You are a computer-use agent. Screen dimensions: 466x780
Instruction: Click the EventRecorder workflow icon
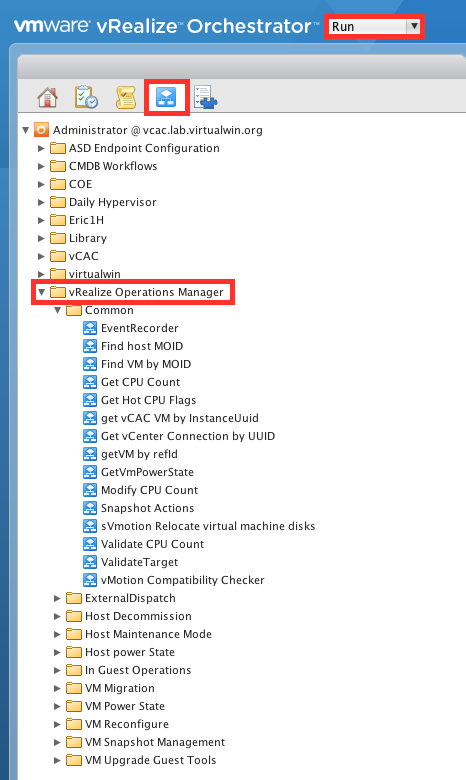[x=90, y=328]
